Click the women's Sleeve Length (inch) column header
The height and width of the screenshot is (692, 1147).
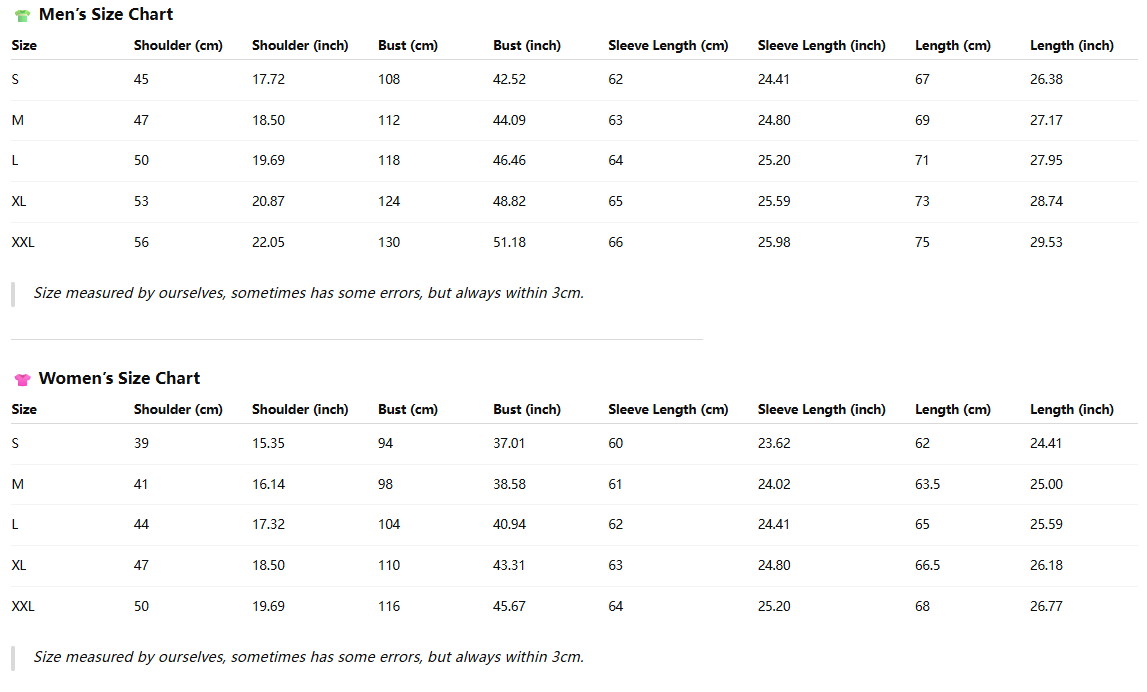point(821,409)
